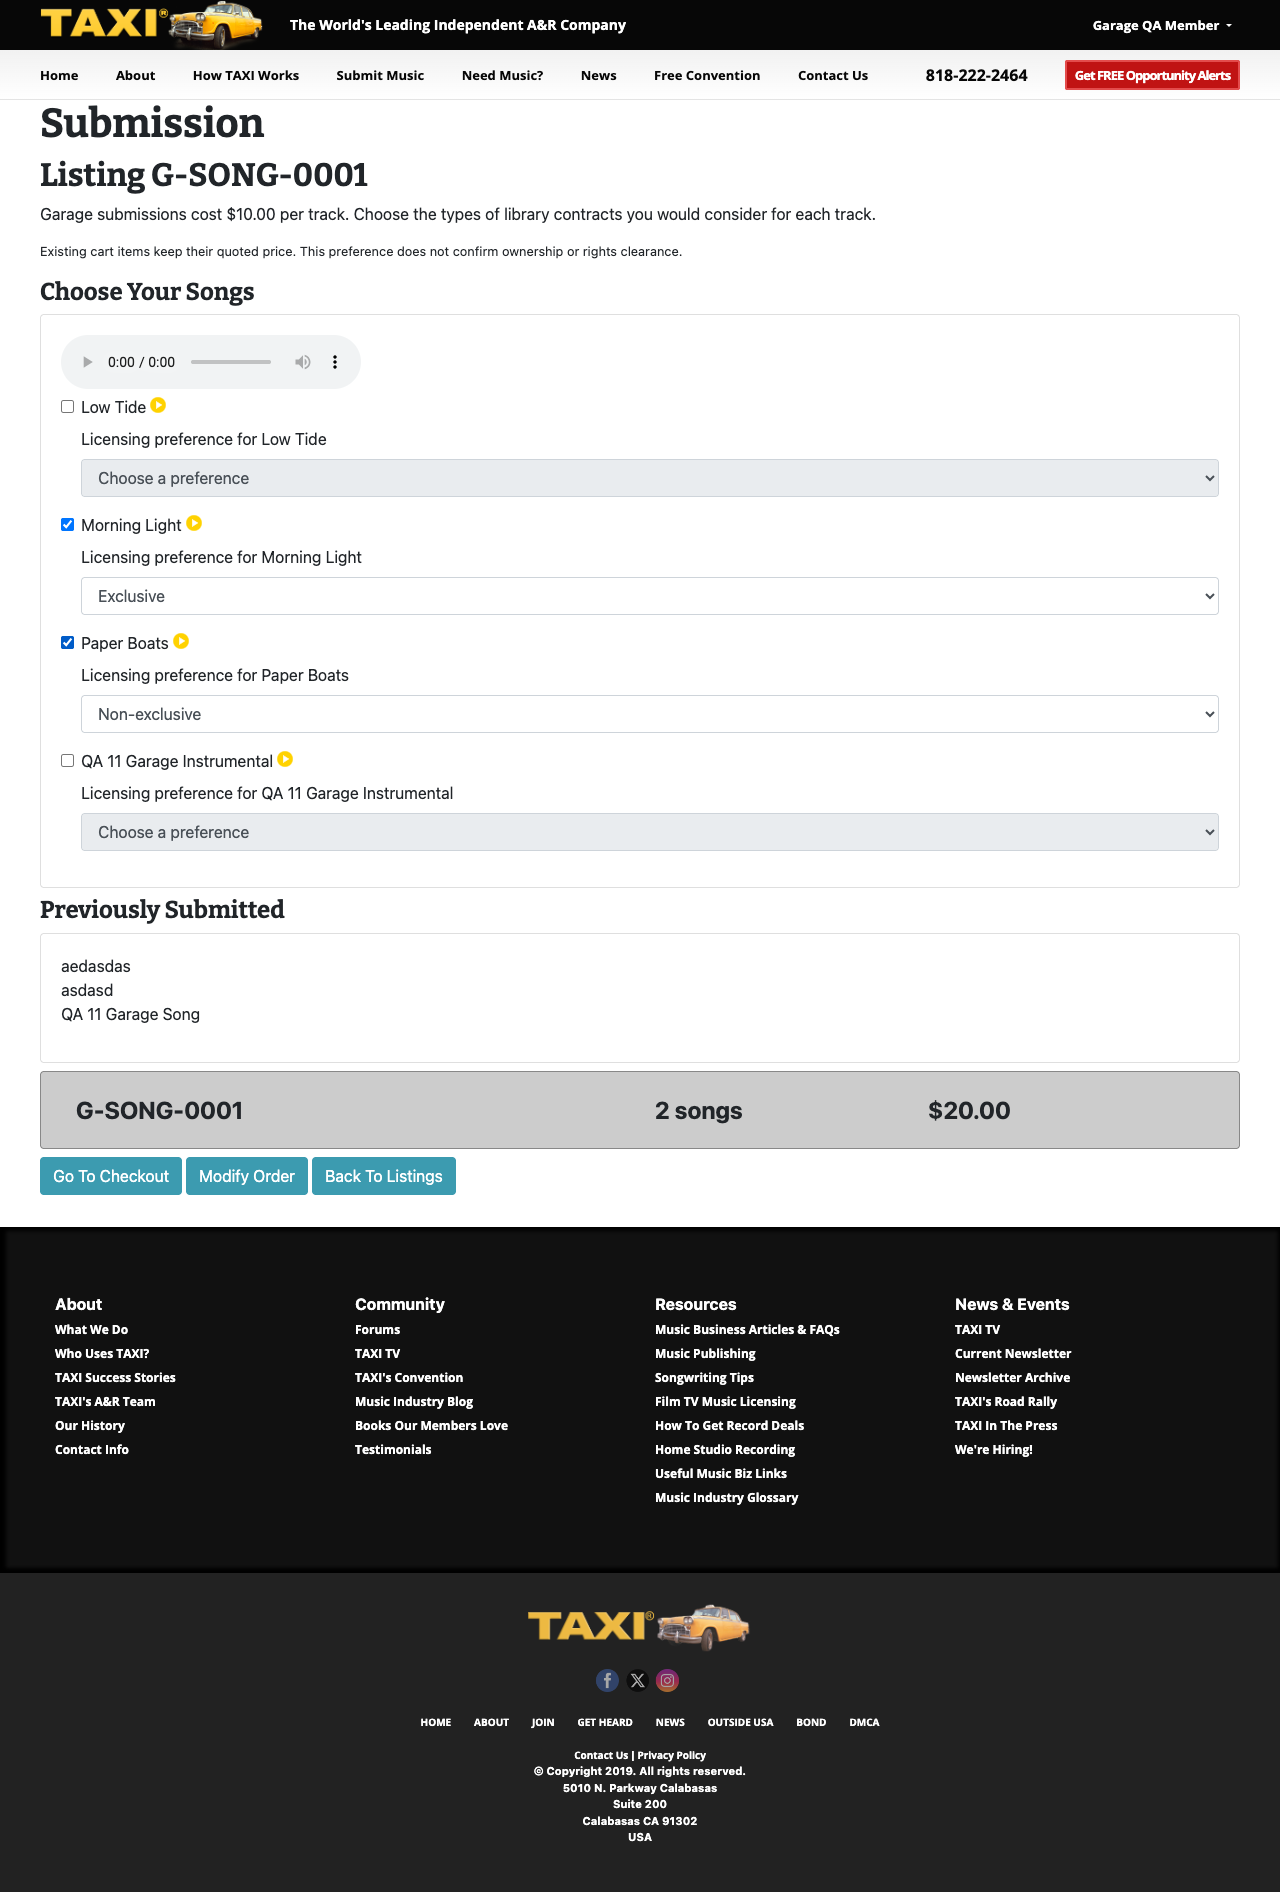Viewport: 1280px width, 1892px height.
Task: Open the audio player more options menu
Action: (x=335, y=362)
